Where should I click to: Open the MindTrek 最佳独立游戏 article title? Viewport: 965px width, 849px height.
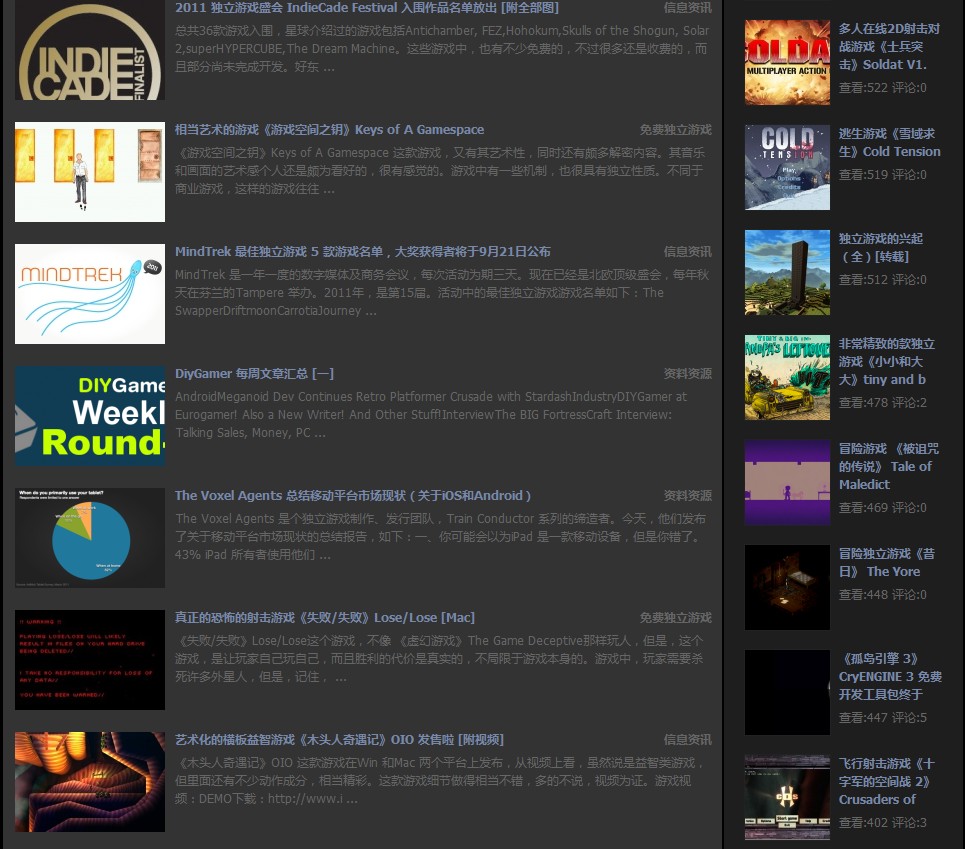(362, 252)
